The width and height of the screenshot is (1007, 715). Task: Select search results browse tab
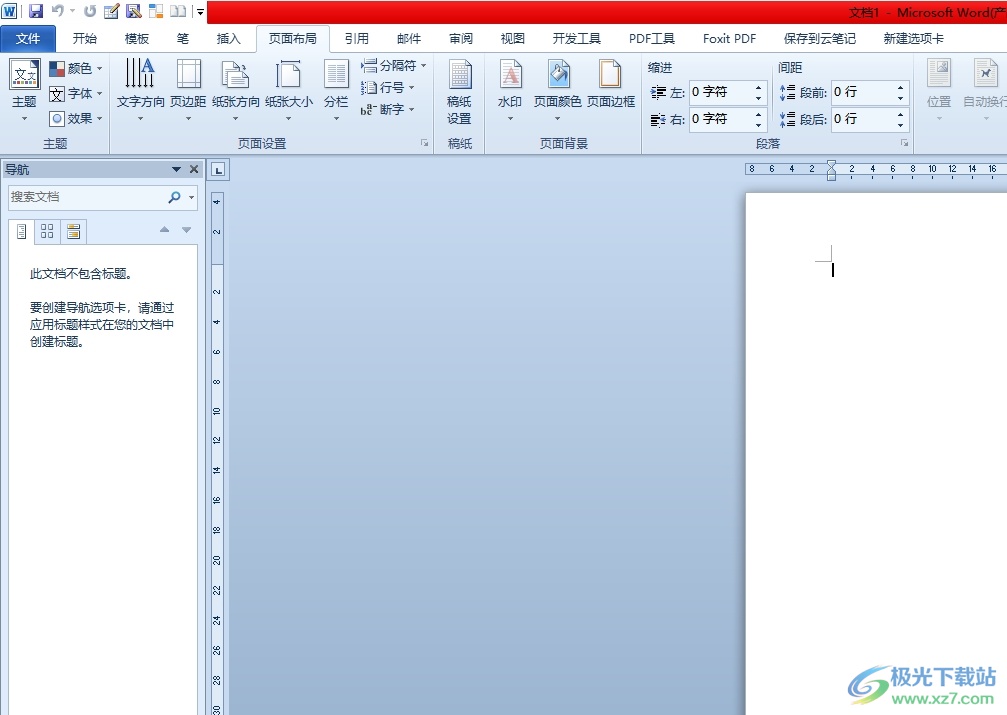(73, 231)
